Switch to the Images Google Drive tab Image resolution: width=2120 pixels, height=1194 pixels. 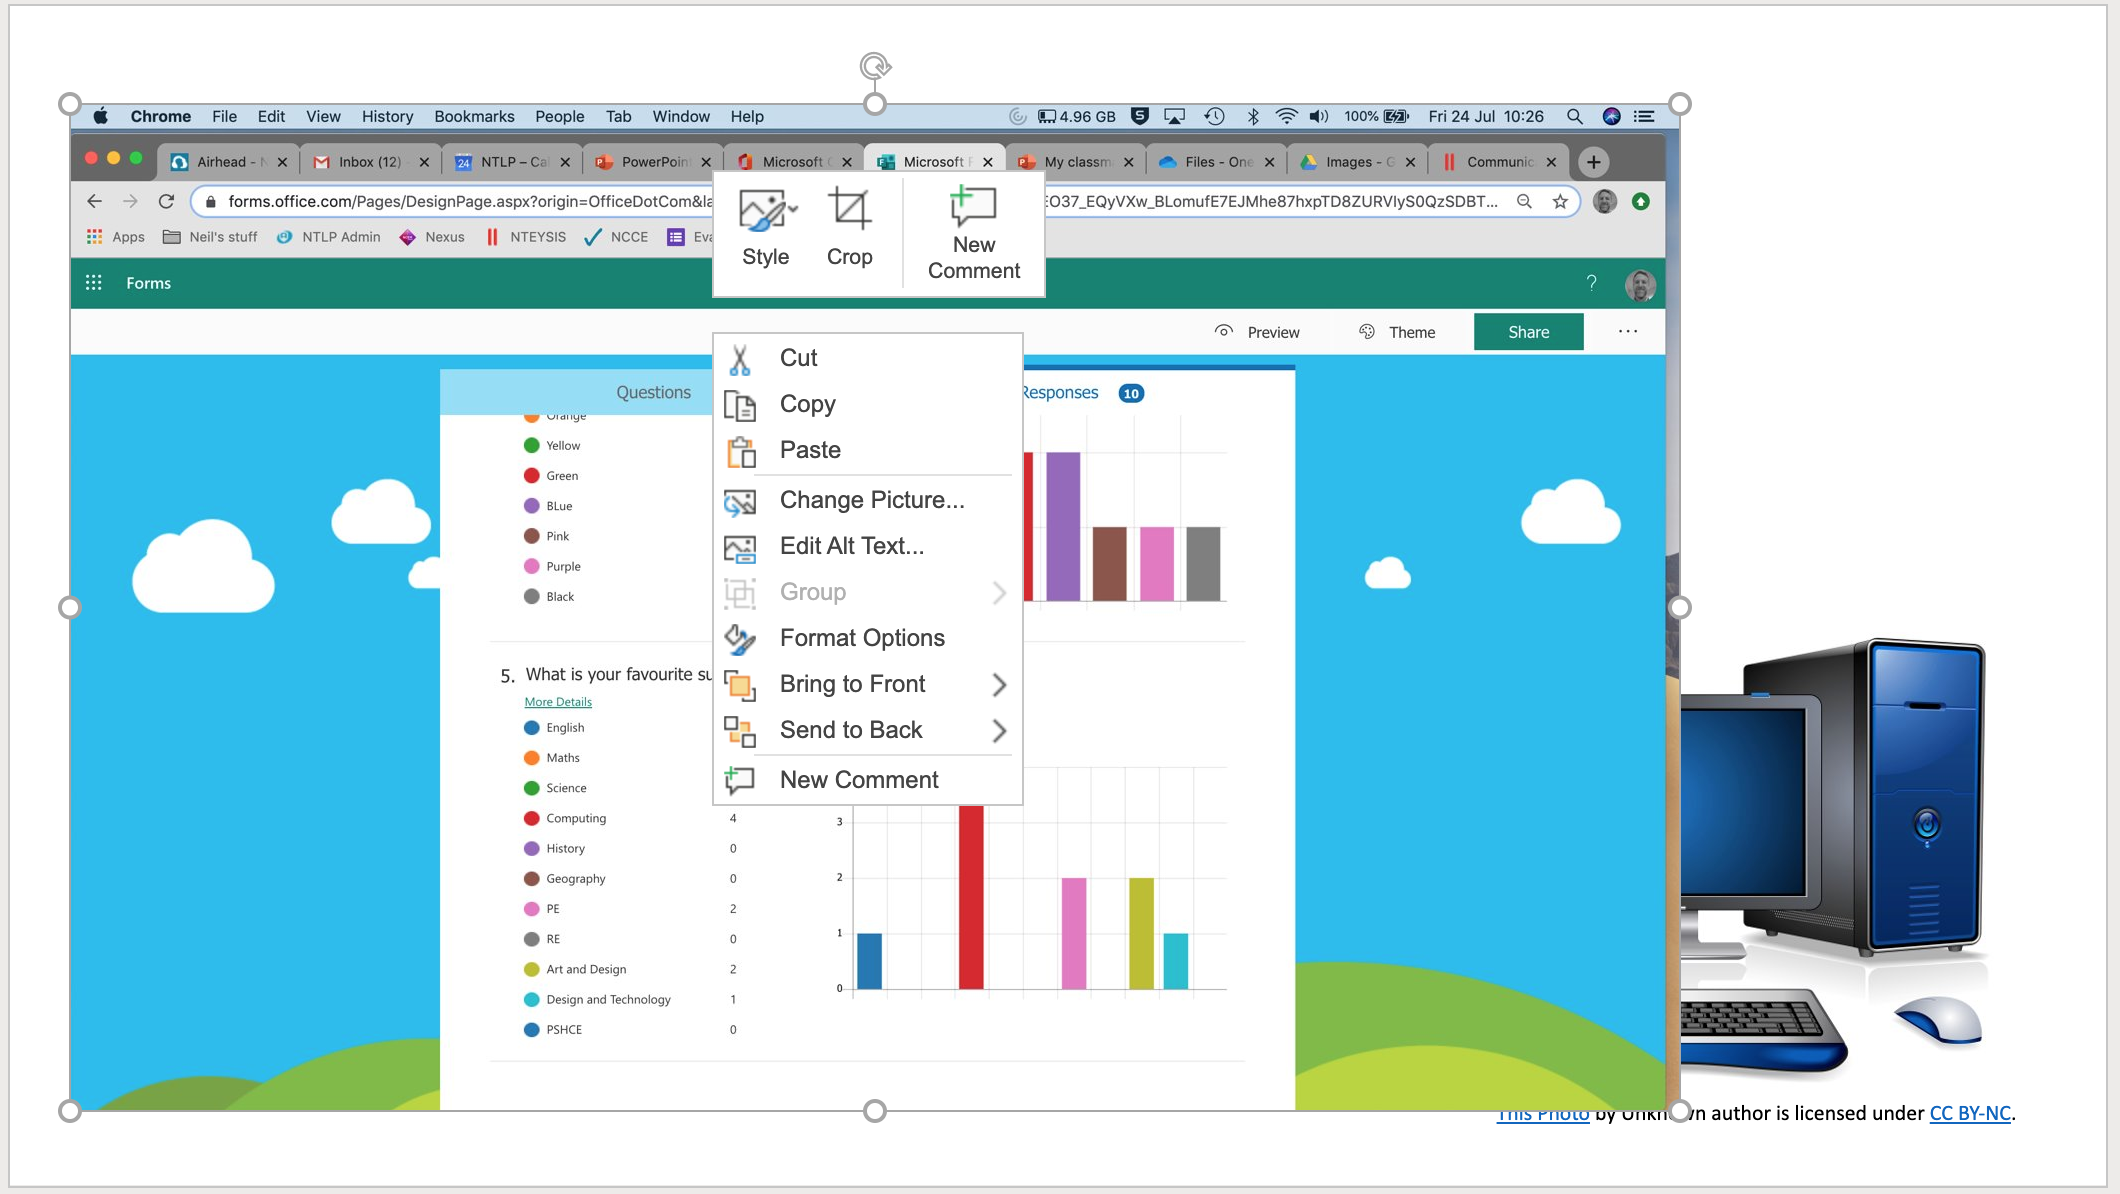[x=1358, y=162]
